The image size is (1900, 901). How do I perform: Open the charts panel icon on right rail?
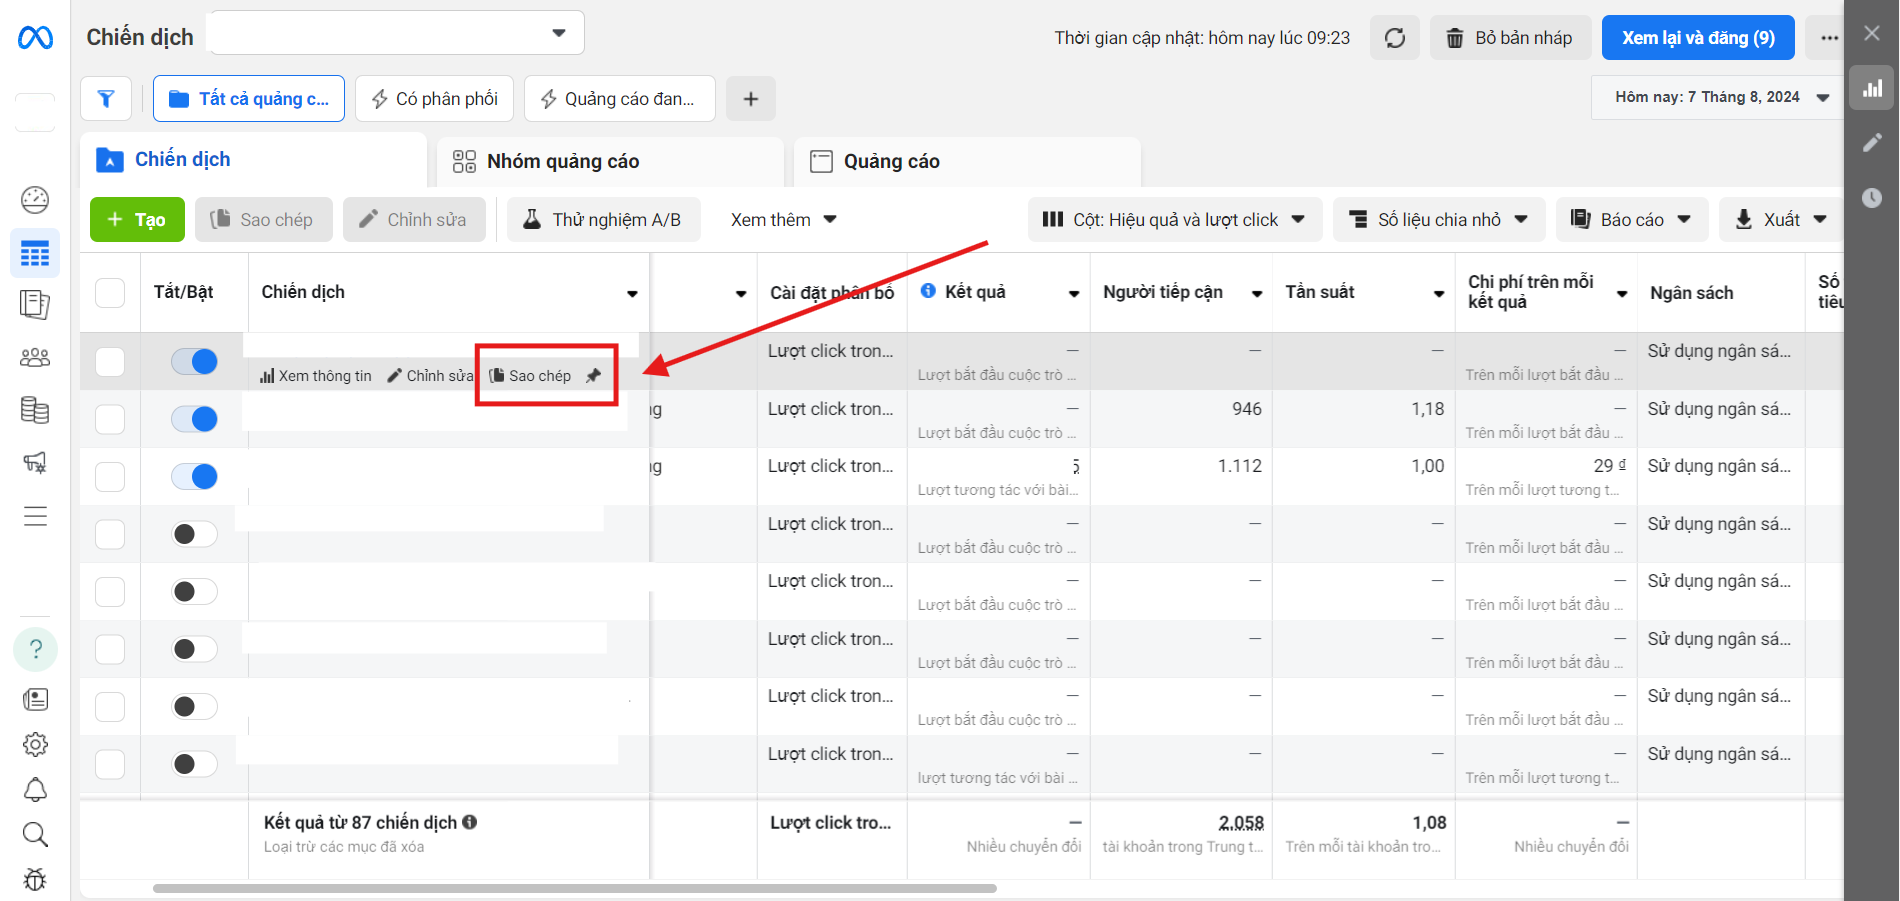point(1872,88)
